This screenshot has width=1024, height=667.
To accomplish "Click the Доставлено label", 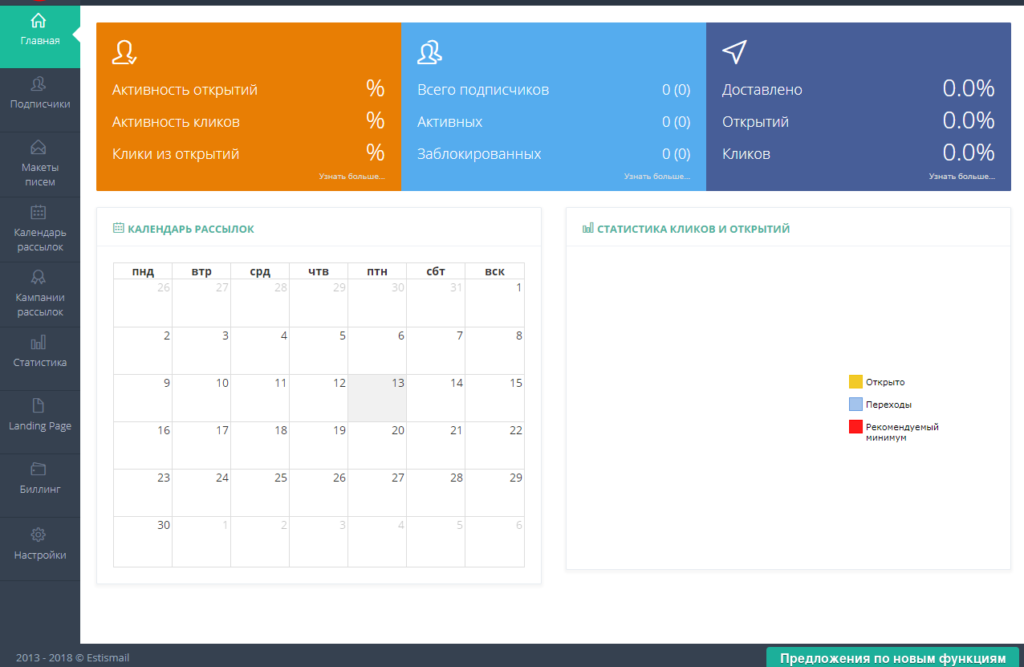I will coord(762,89).
